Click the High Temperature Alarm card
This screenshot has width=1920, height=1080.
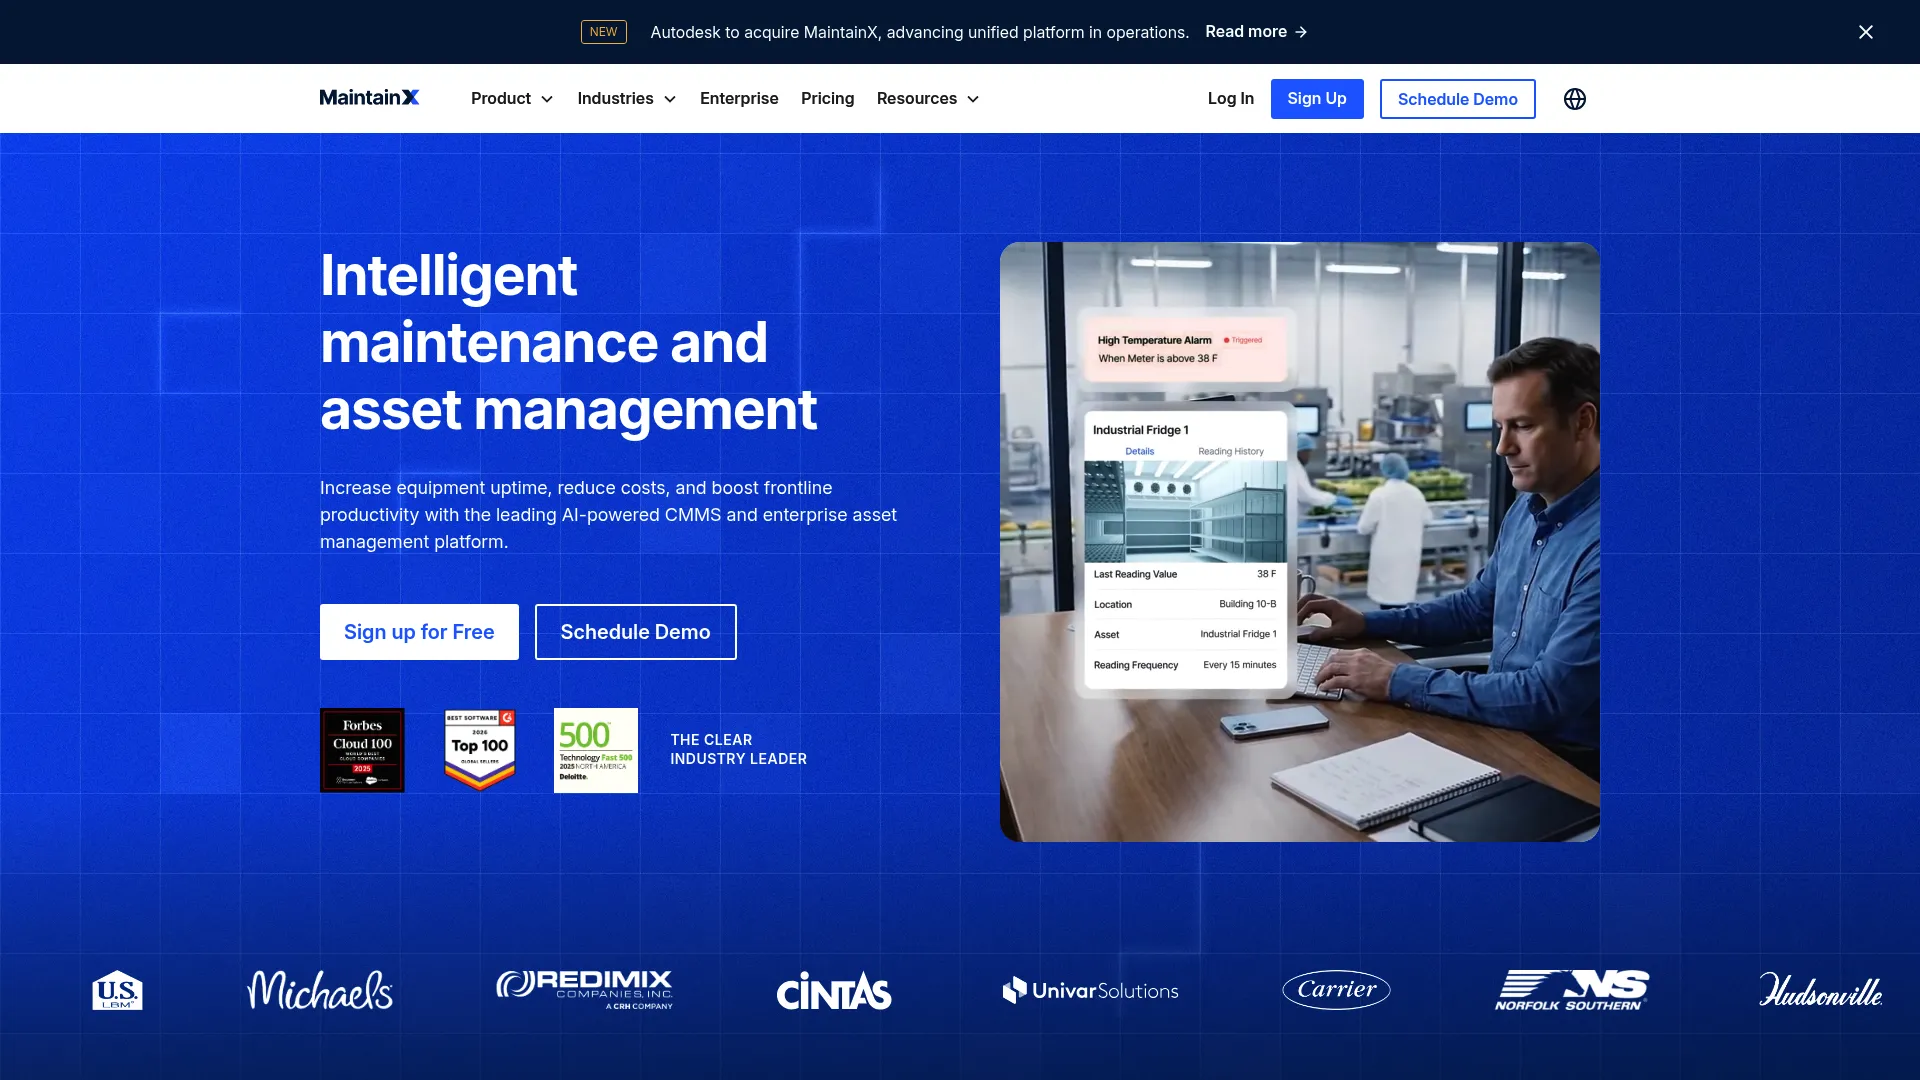click(x=1185, y=348)
